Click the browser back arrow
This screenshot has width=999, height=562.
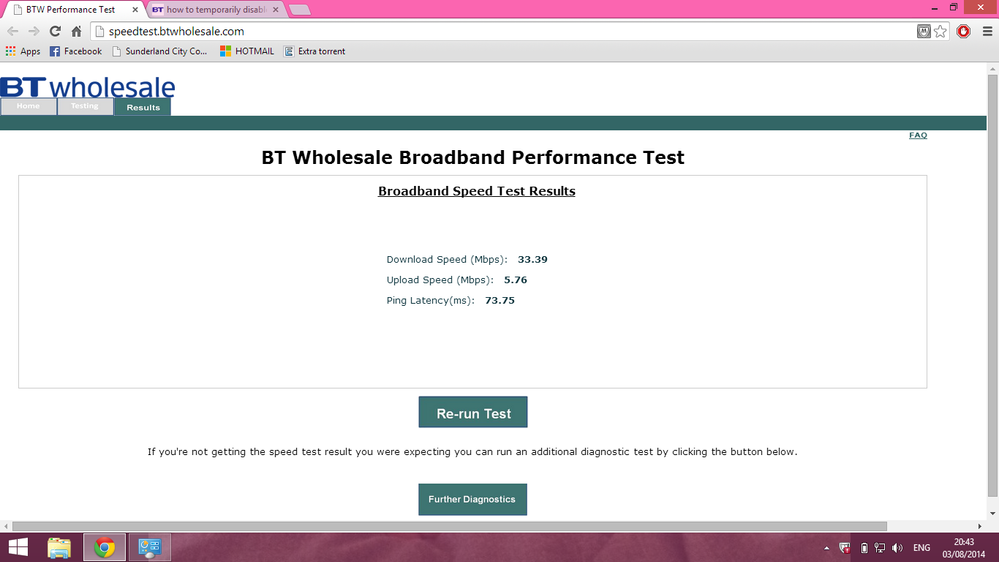point(13,31)
